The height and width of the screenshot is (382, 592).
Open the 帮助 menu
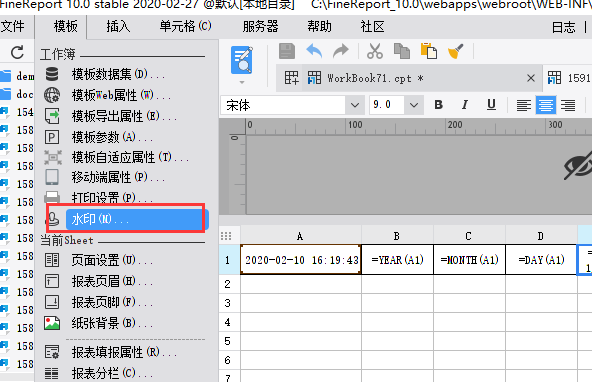pos(319,27)
